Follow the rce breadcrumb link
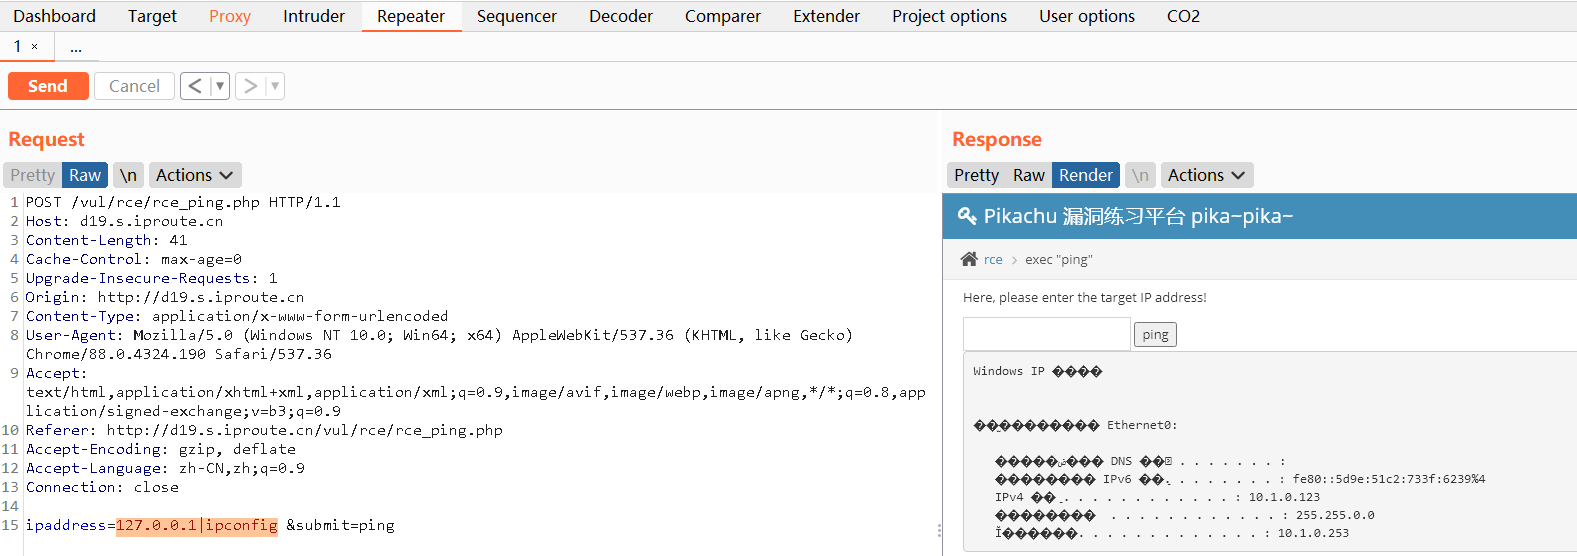The height and width of the screenshot is (556, 1577). (x=993, y=259)
